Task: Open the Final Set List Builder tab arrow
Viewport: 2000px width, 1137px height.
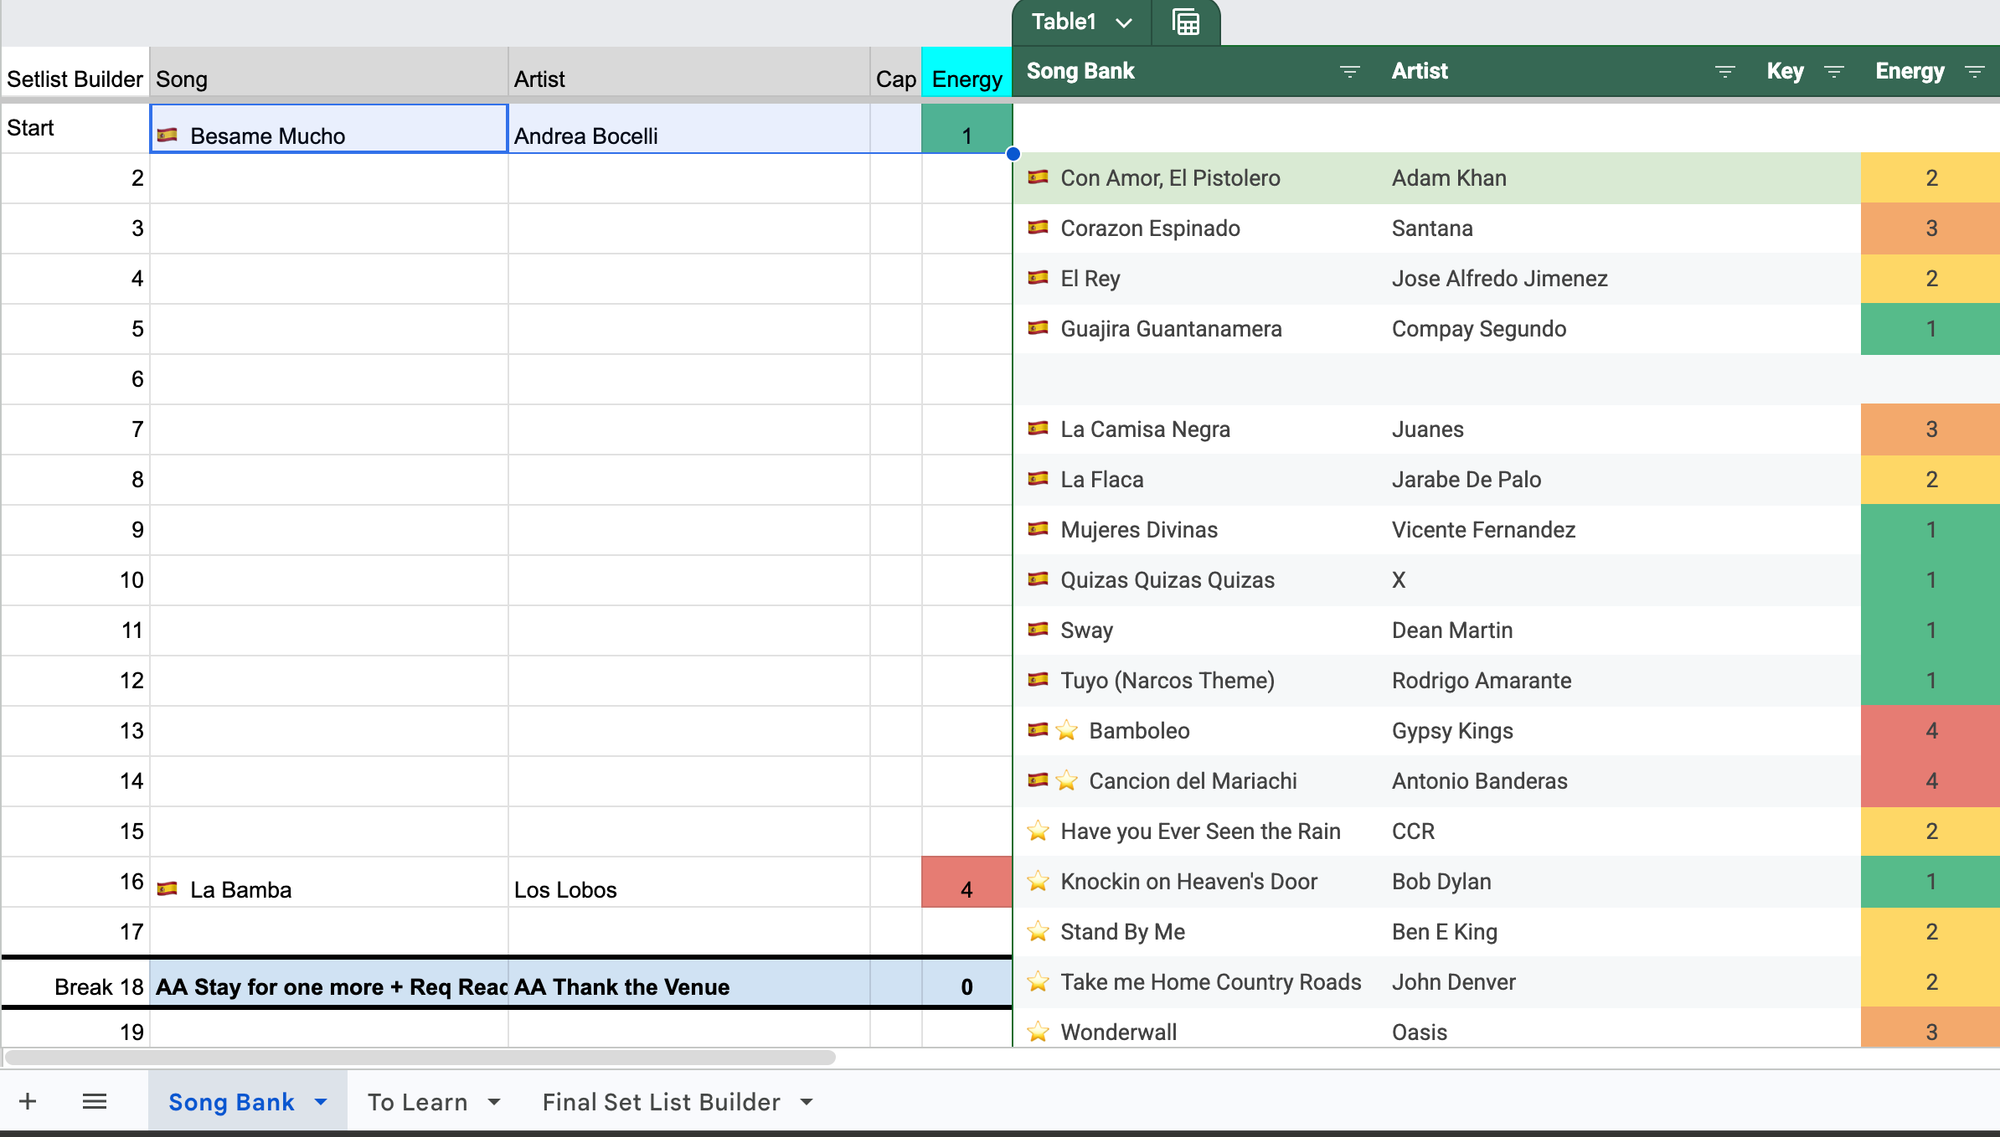Action: click(807, 1102)
